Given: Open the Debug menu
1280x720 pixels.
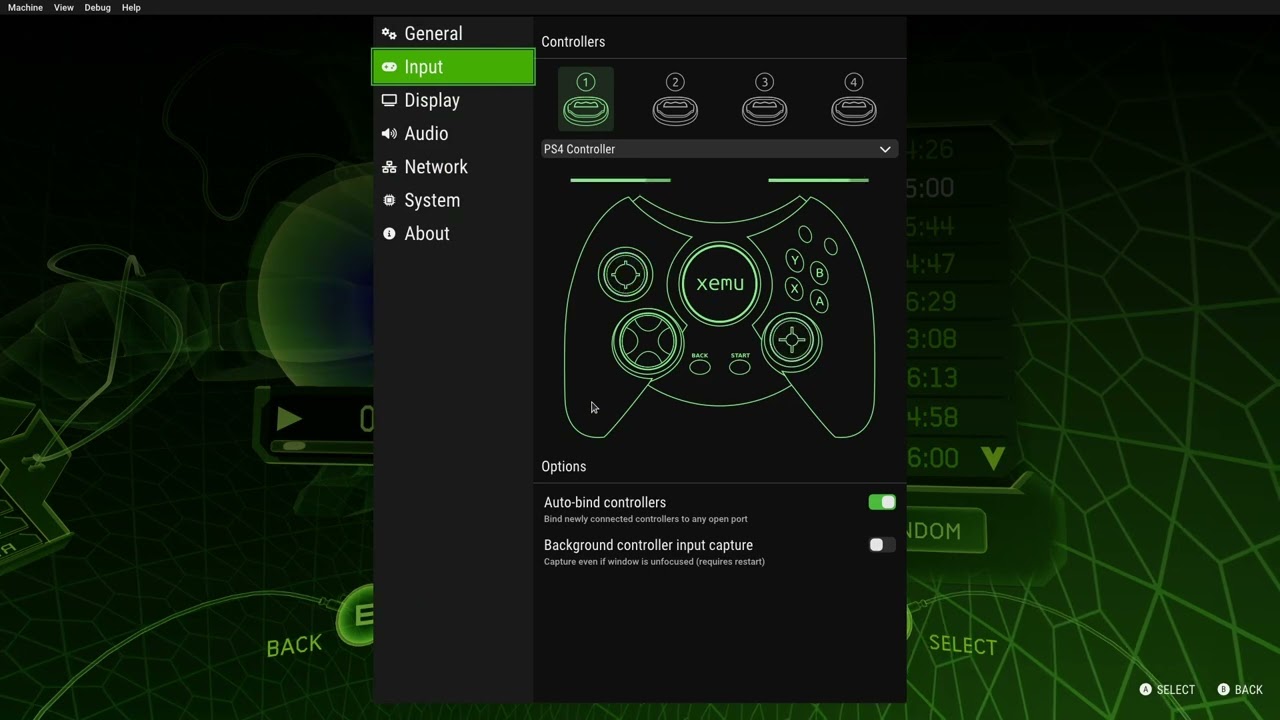Looking at the screenshot, I should pos(97,7).
